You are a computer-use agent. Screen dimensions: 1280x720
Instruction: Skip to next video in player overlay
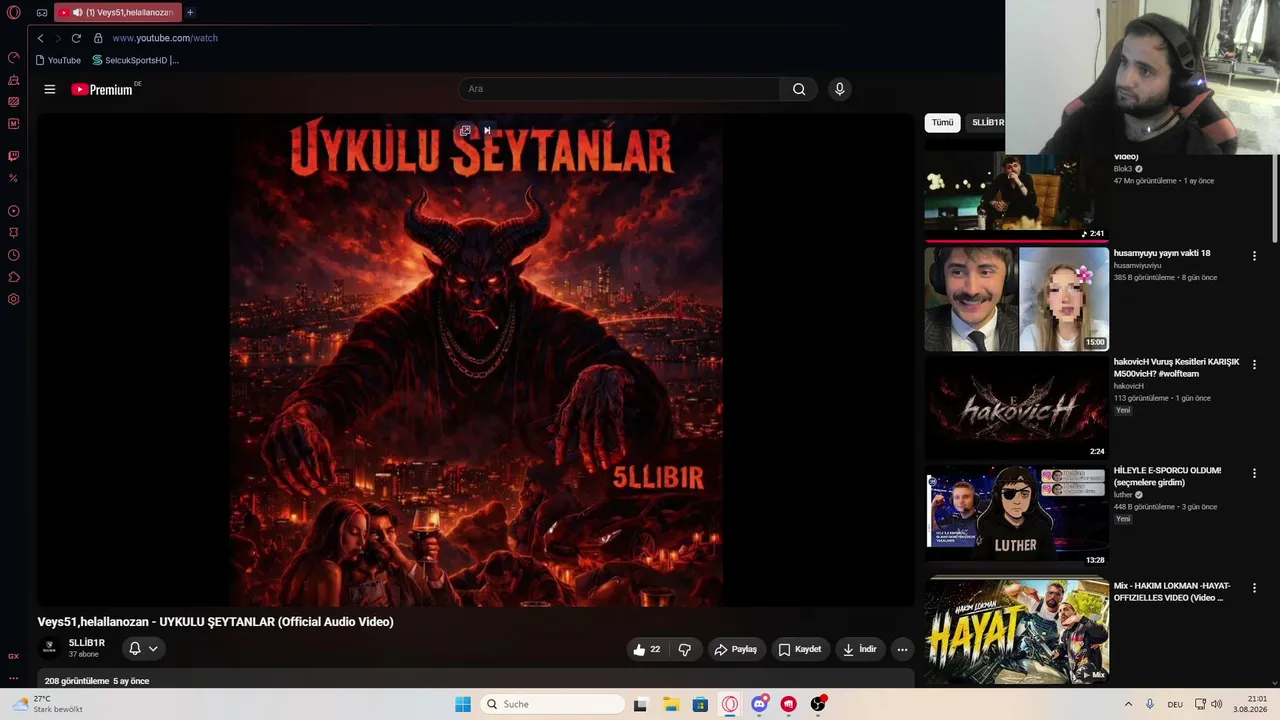[x=487, y=131]
